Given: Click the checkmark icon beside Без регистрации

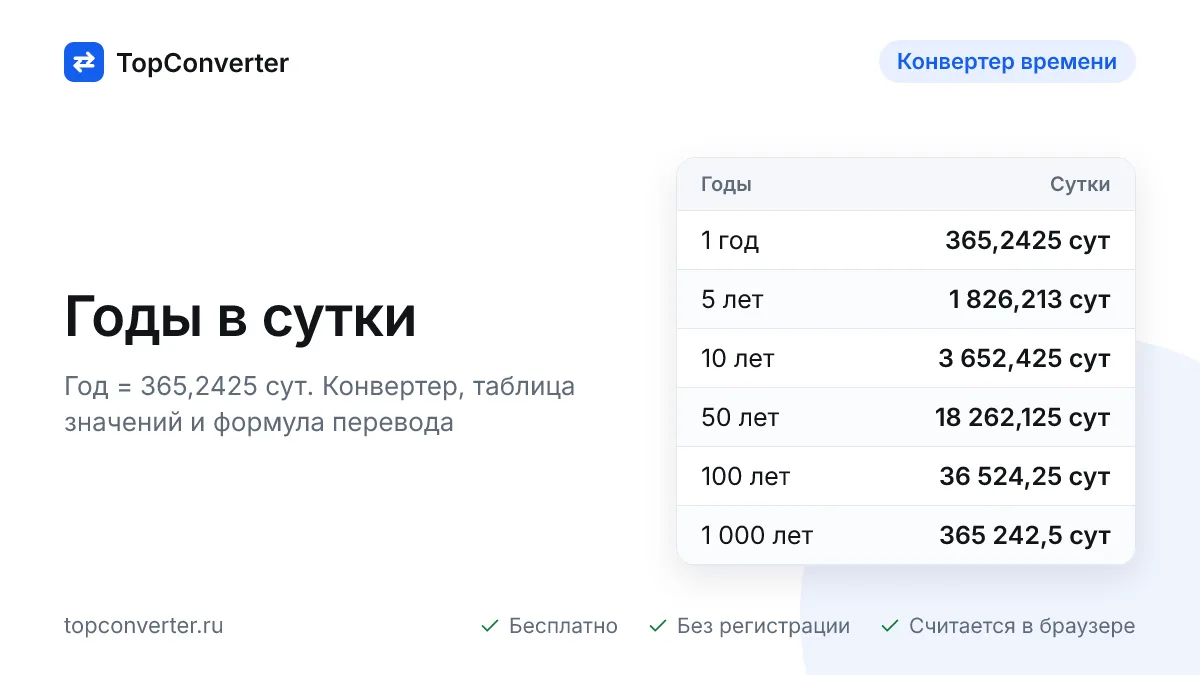Looking at the screenshot, I should point(658,626).
